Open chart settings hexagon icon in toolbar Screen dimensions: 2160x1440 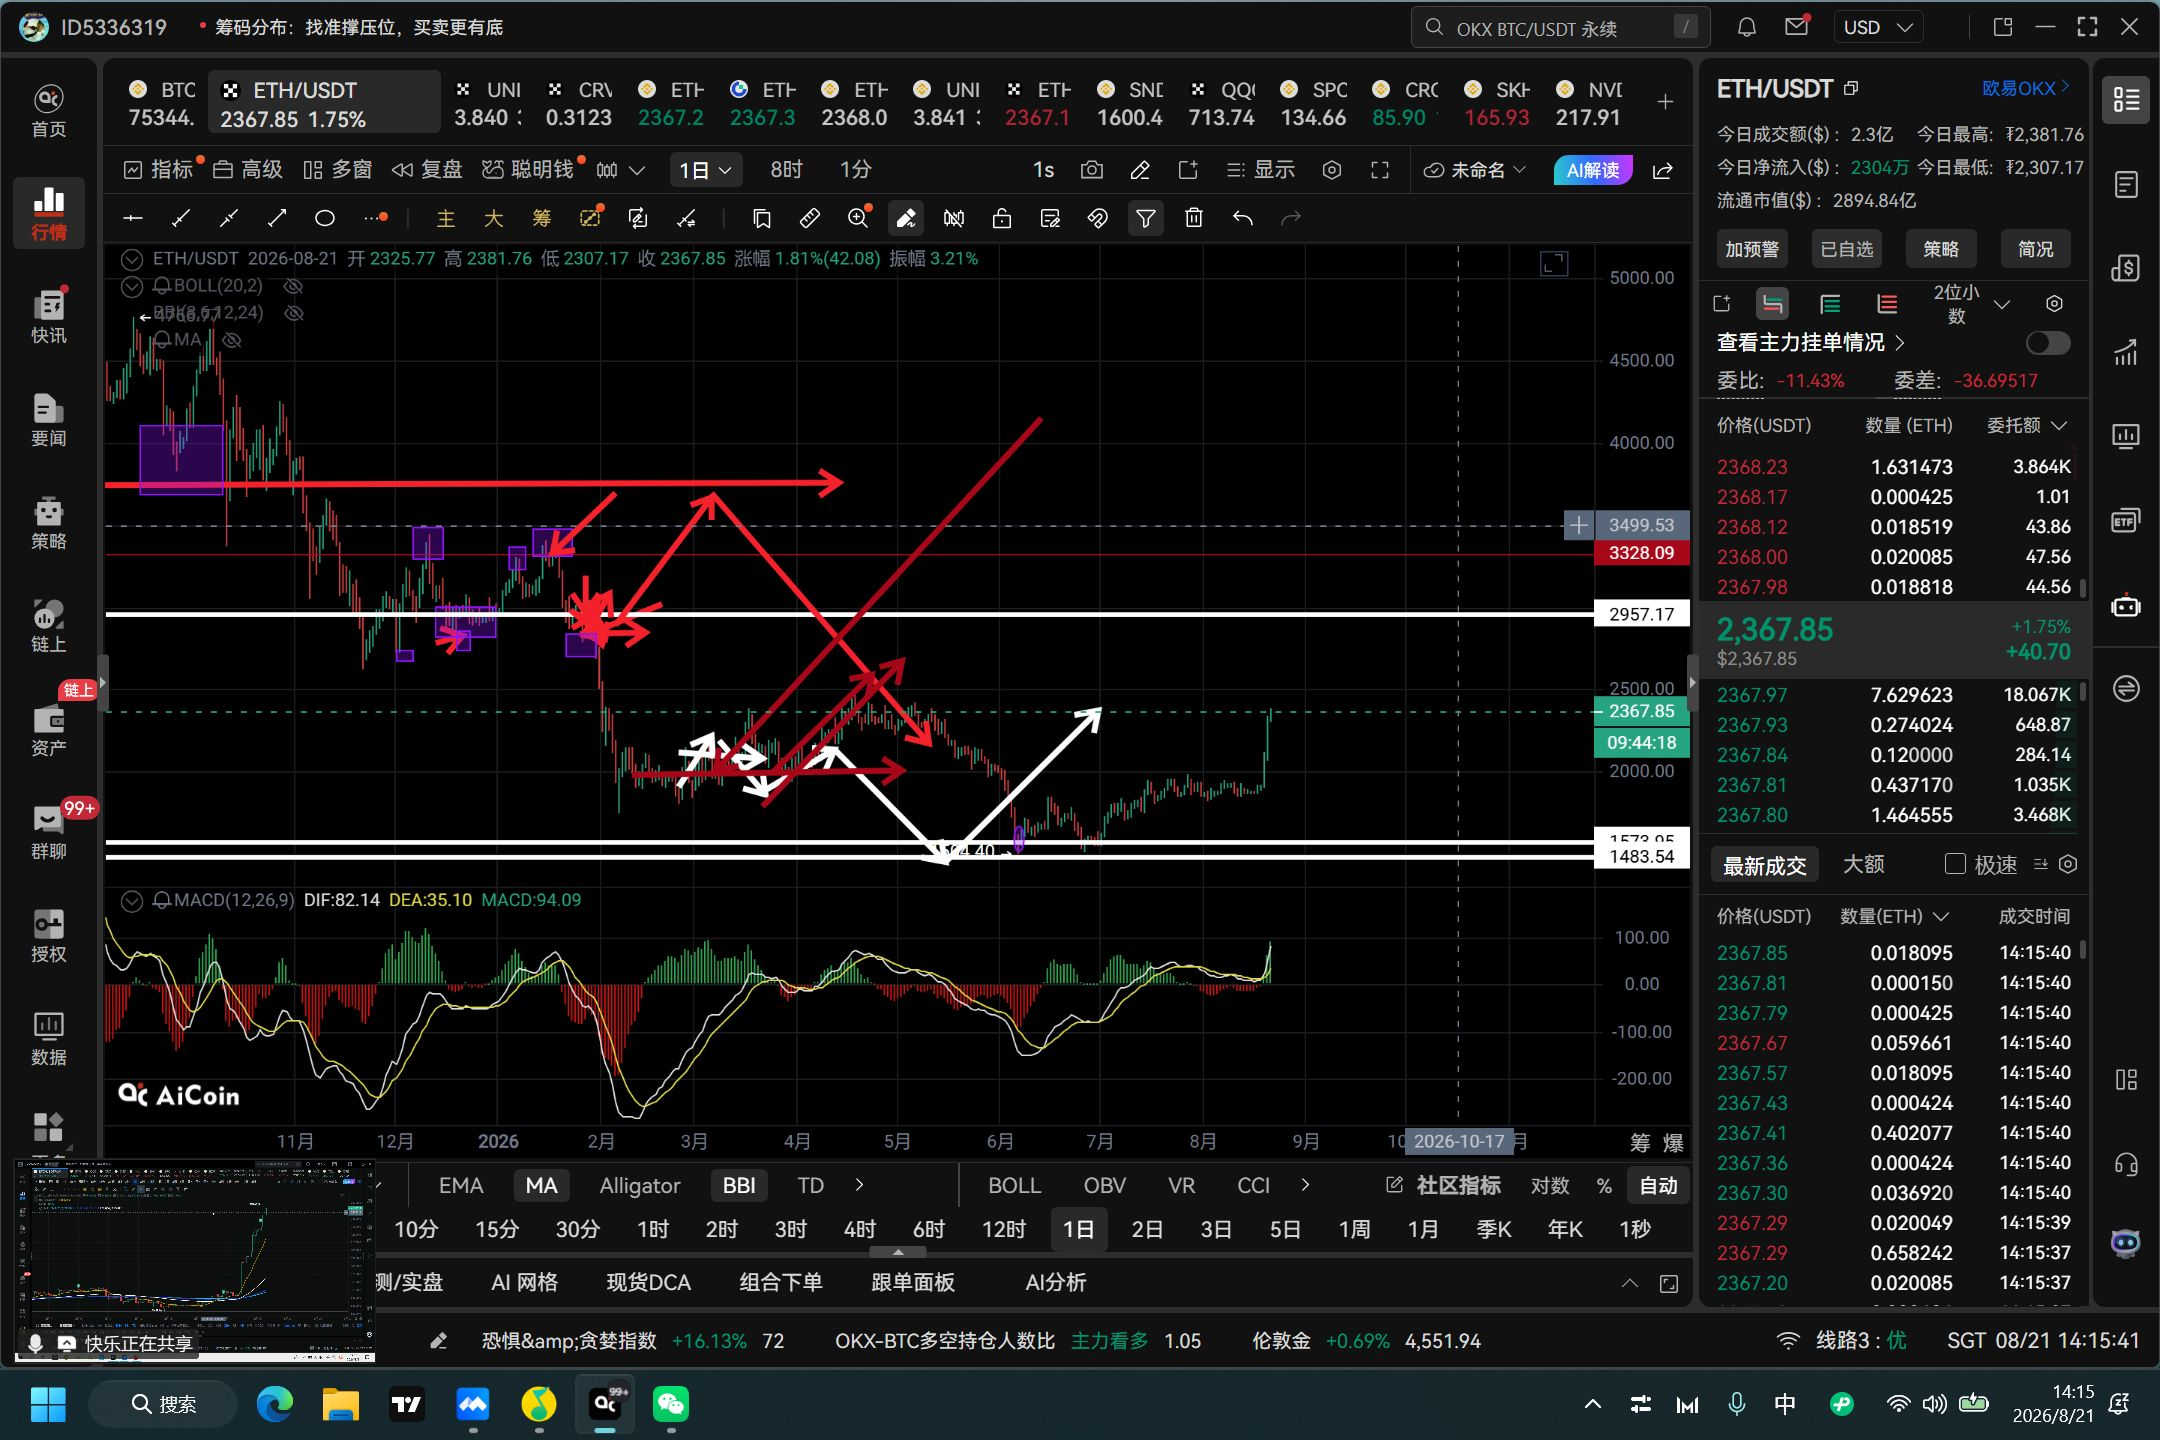click(1332, 170)
